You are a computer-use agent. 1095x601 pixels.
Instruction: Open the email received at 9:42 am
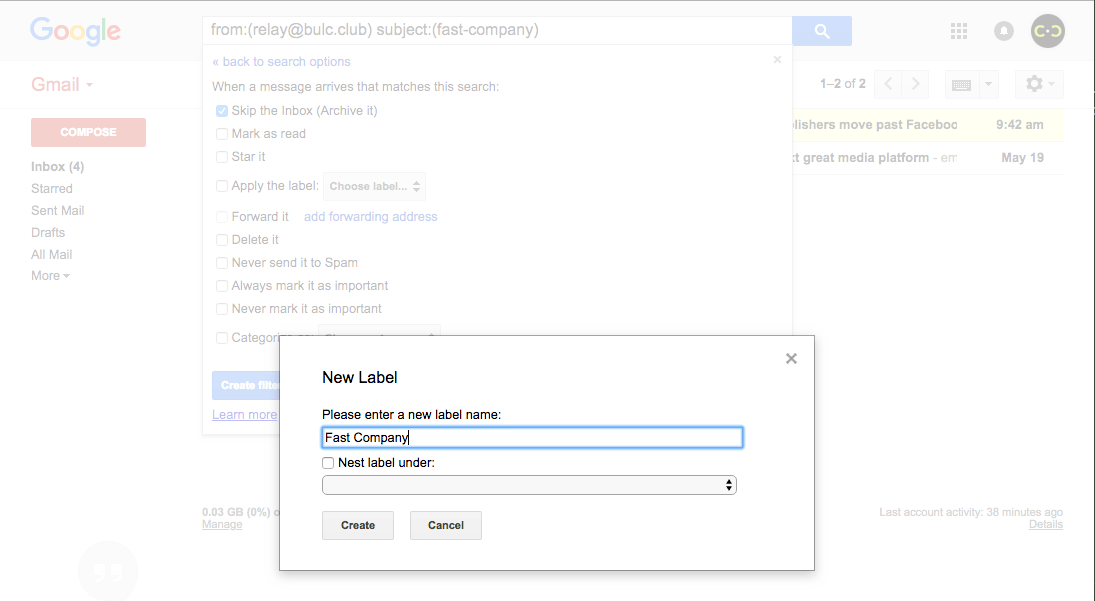point(929,125)
